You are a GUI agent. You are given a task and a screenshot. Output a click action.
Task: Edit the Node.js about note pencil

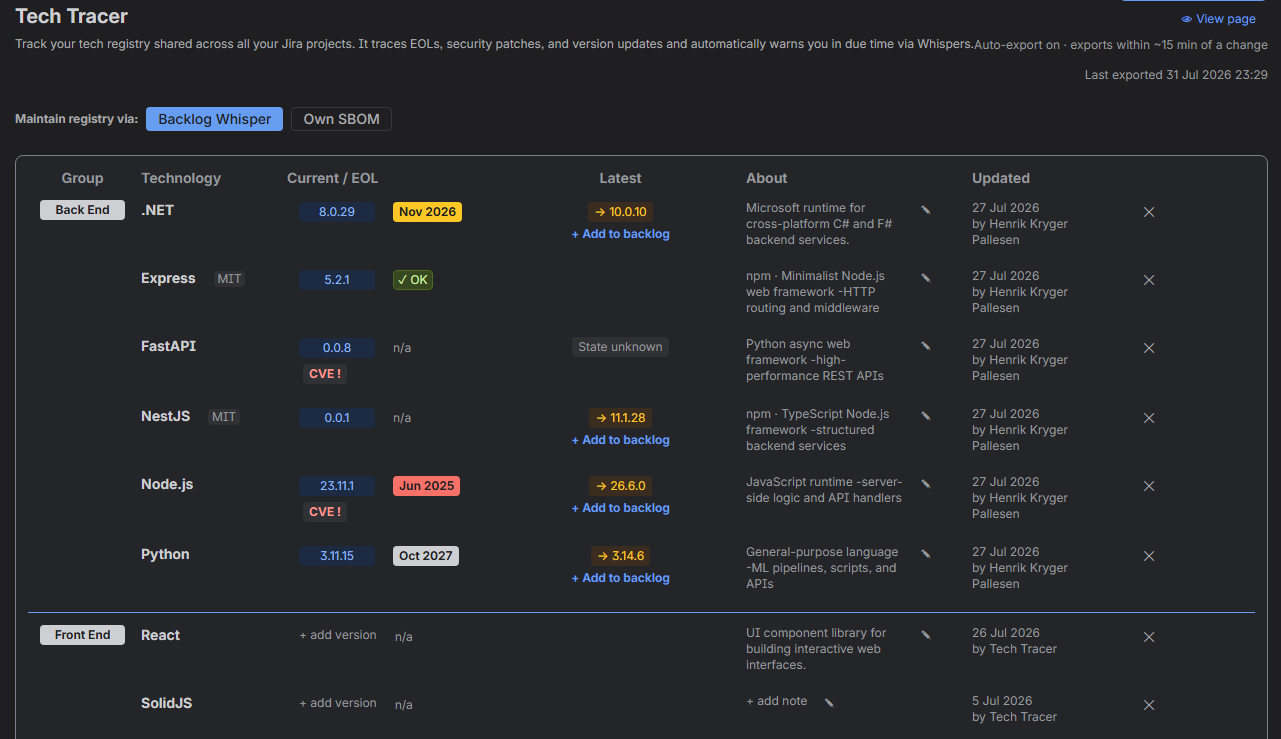pyautogui.click(x=926, y=484)
